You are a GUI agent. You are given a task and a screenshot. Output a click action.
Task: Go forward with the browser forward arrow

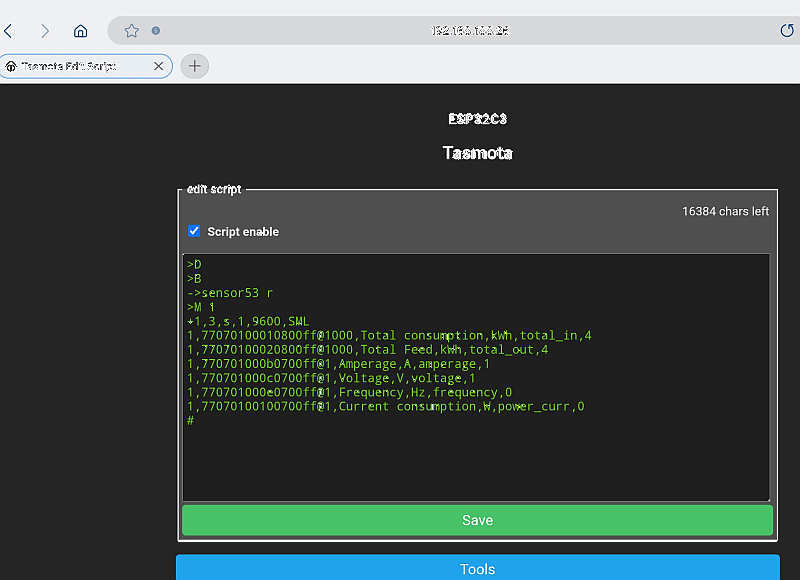[44, 31]
